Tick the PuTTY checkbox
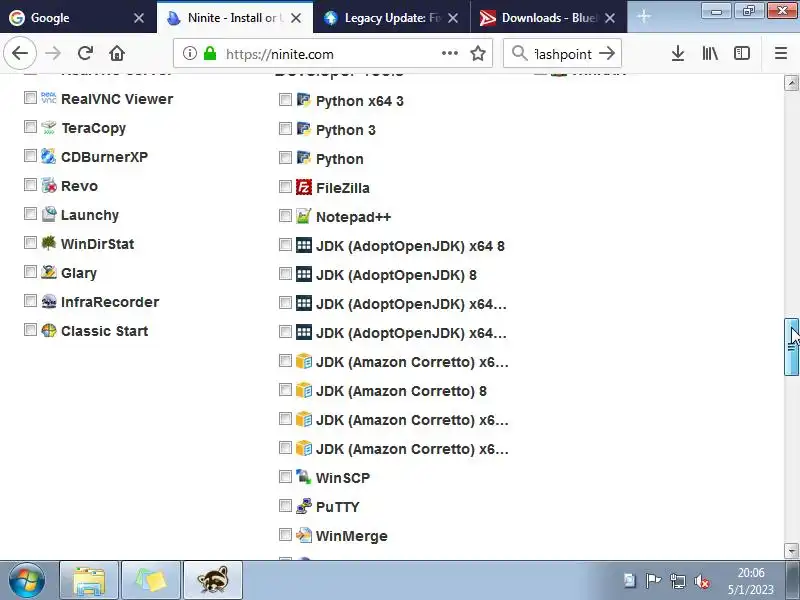This screenshot has width=800, height=600. pyautogui.click(x=285, y=505)
